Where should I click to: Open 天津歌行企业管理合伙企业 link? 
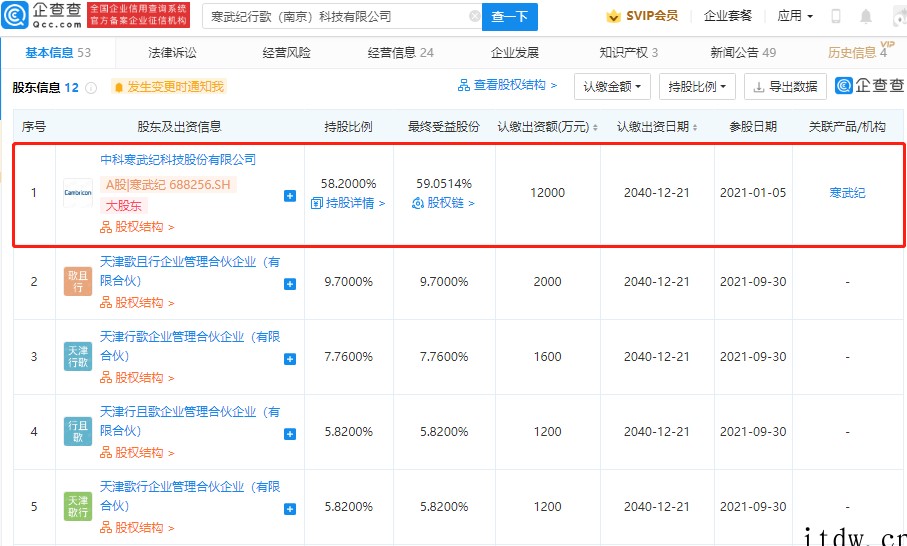(x=190, y=496)
